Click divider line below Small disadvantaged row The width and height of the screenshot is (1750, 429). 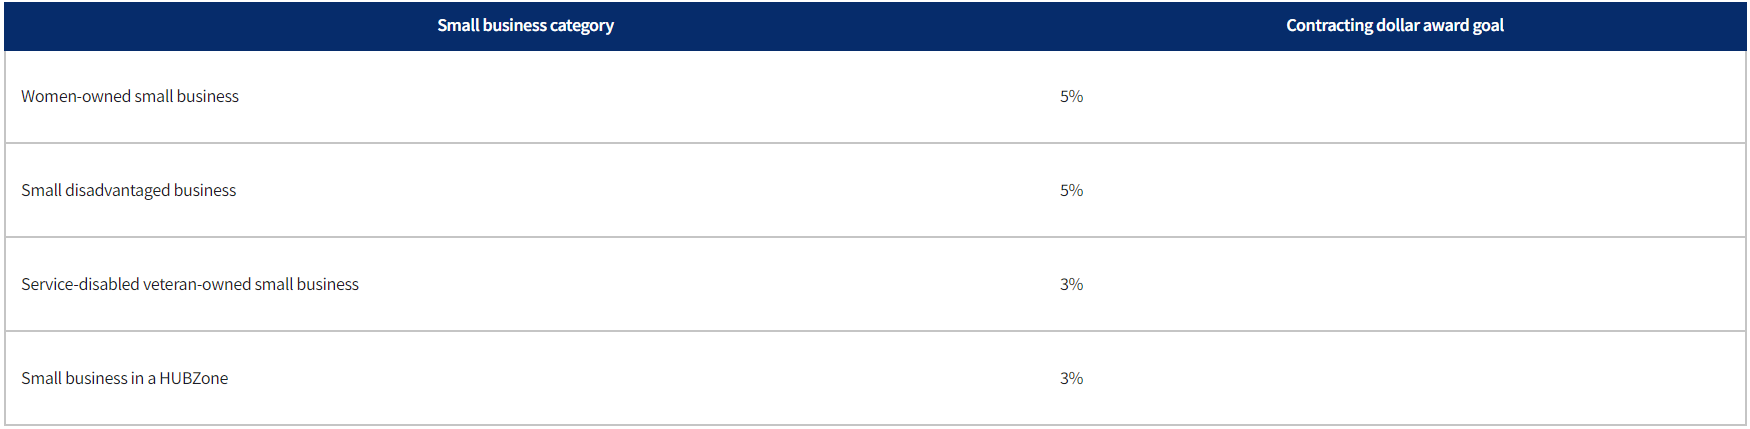[875, 237]
